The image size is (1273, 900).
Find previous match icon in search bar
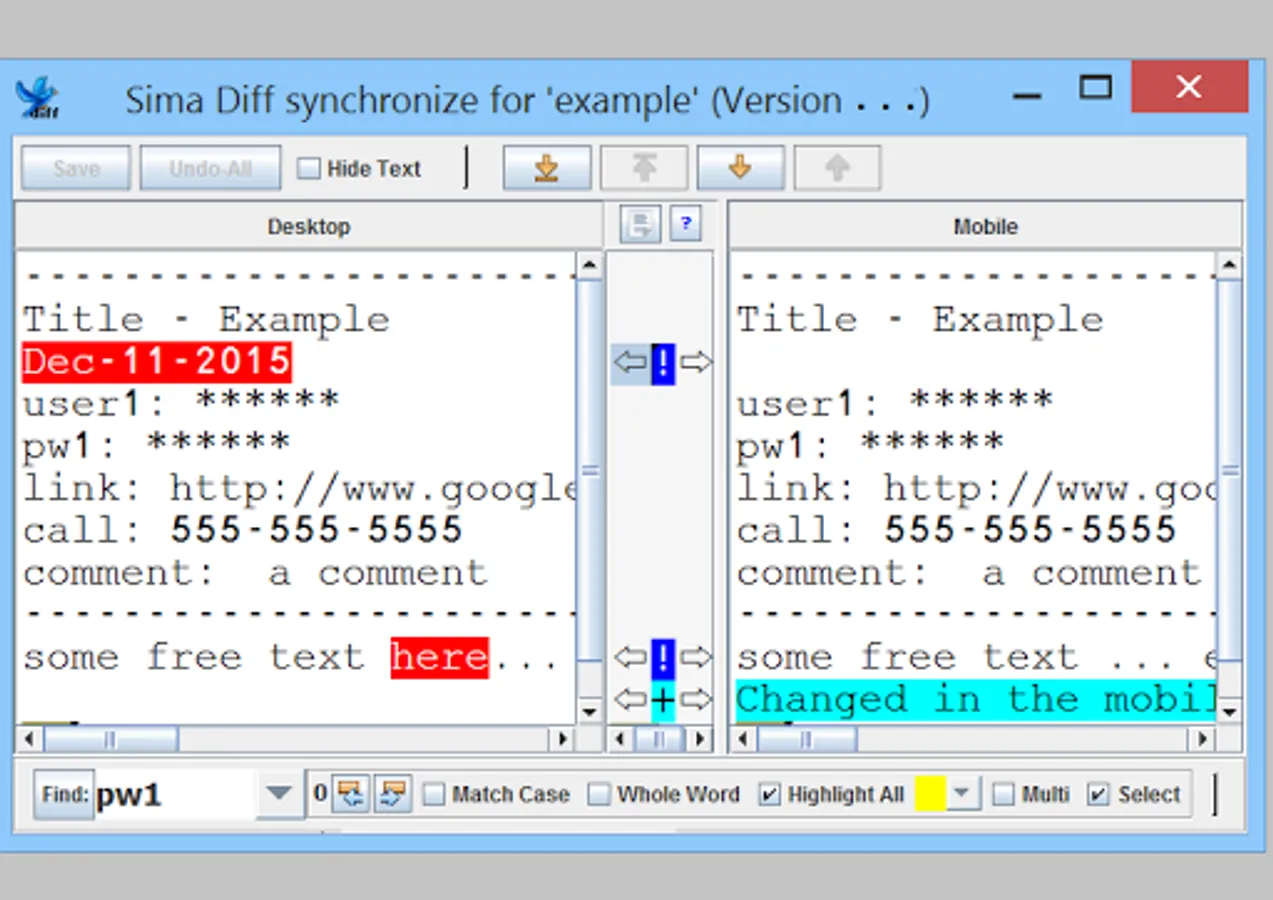[x=350, y=795]
